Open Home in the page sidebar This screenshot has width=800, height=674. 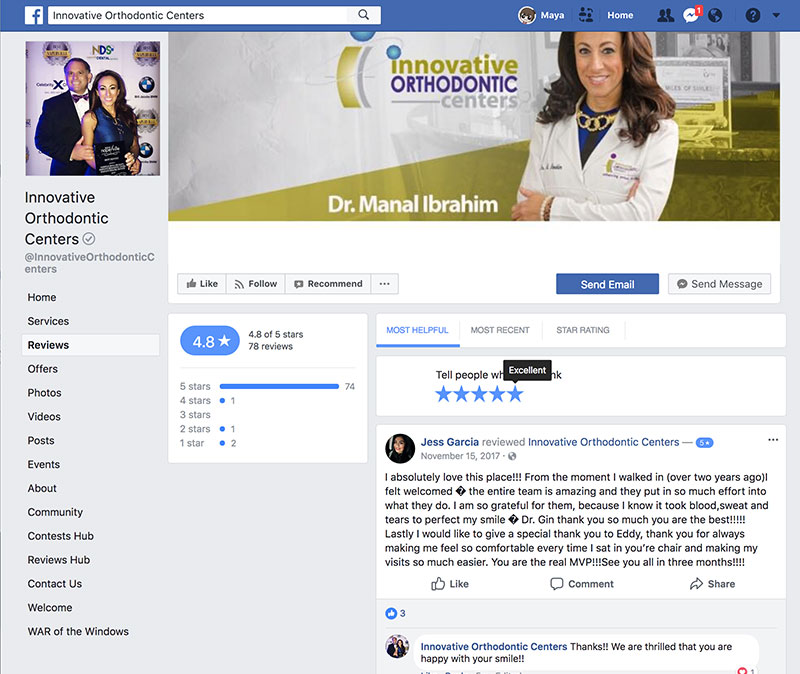[x=42, y=297]
